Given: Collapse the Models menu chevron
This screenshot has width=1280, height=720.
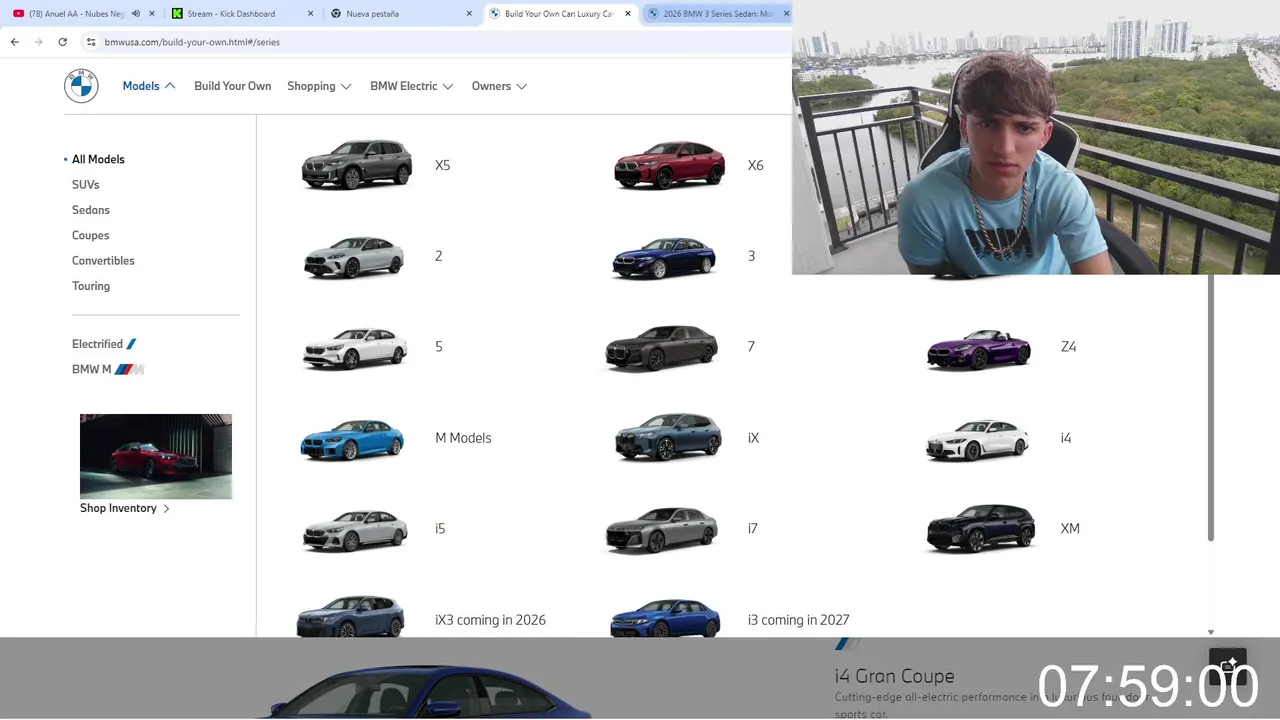Looking at the screenshot, I should tap(170, 86).
